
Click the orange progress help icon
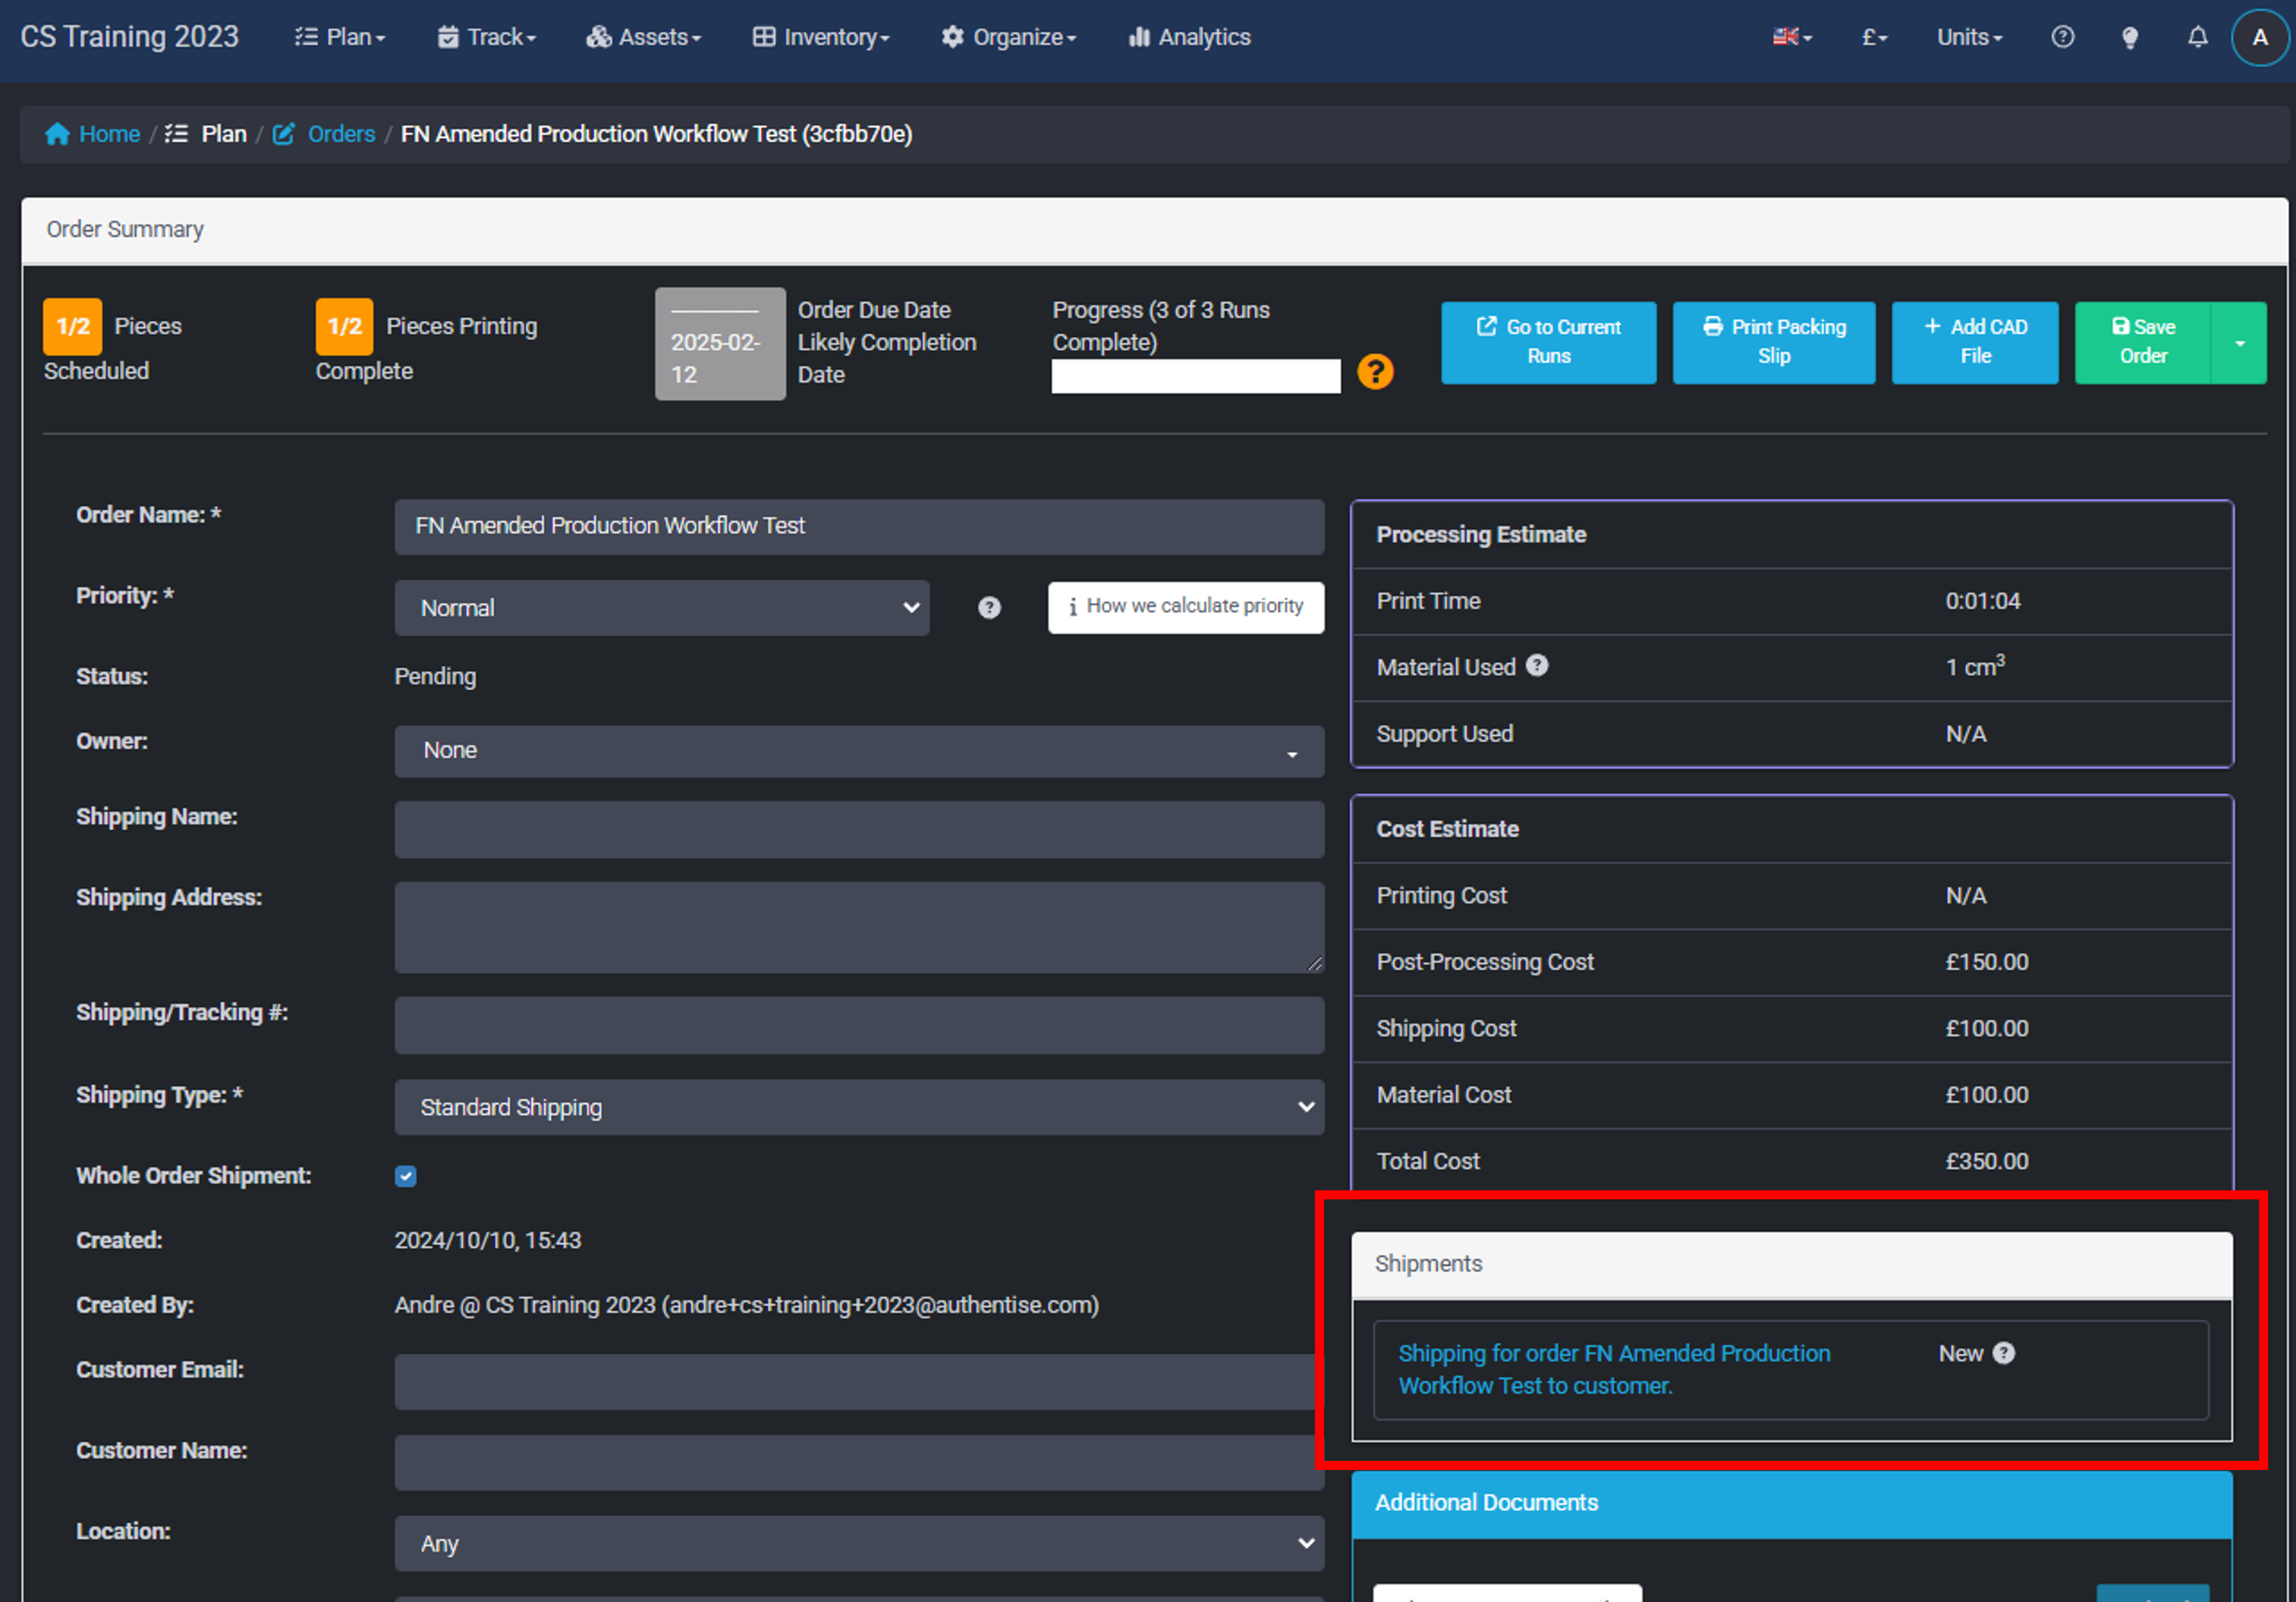[1375, 372]
